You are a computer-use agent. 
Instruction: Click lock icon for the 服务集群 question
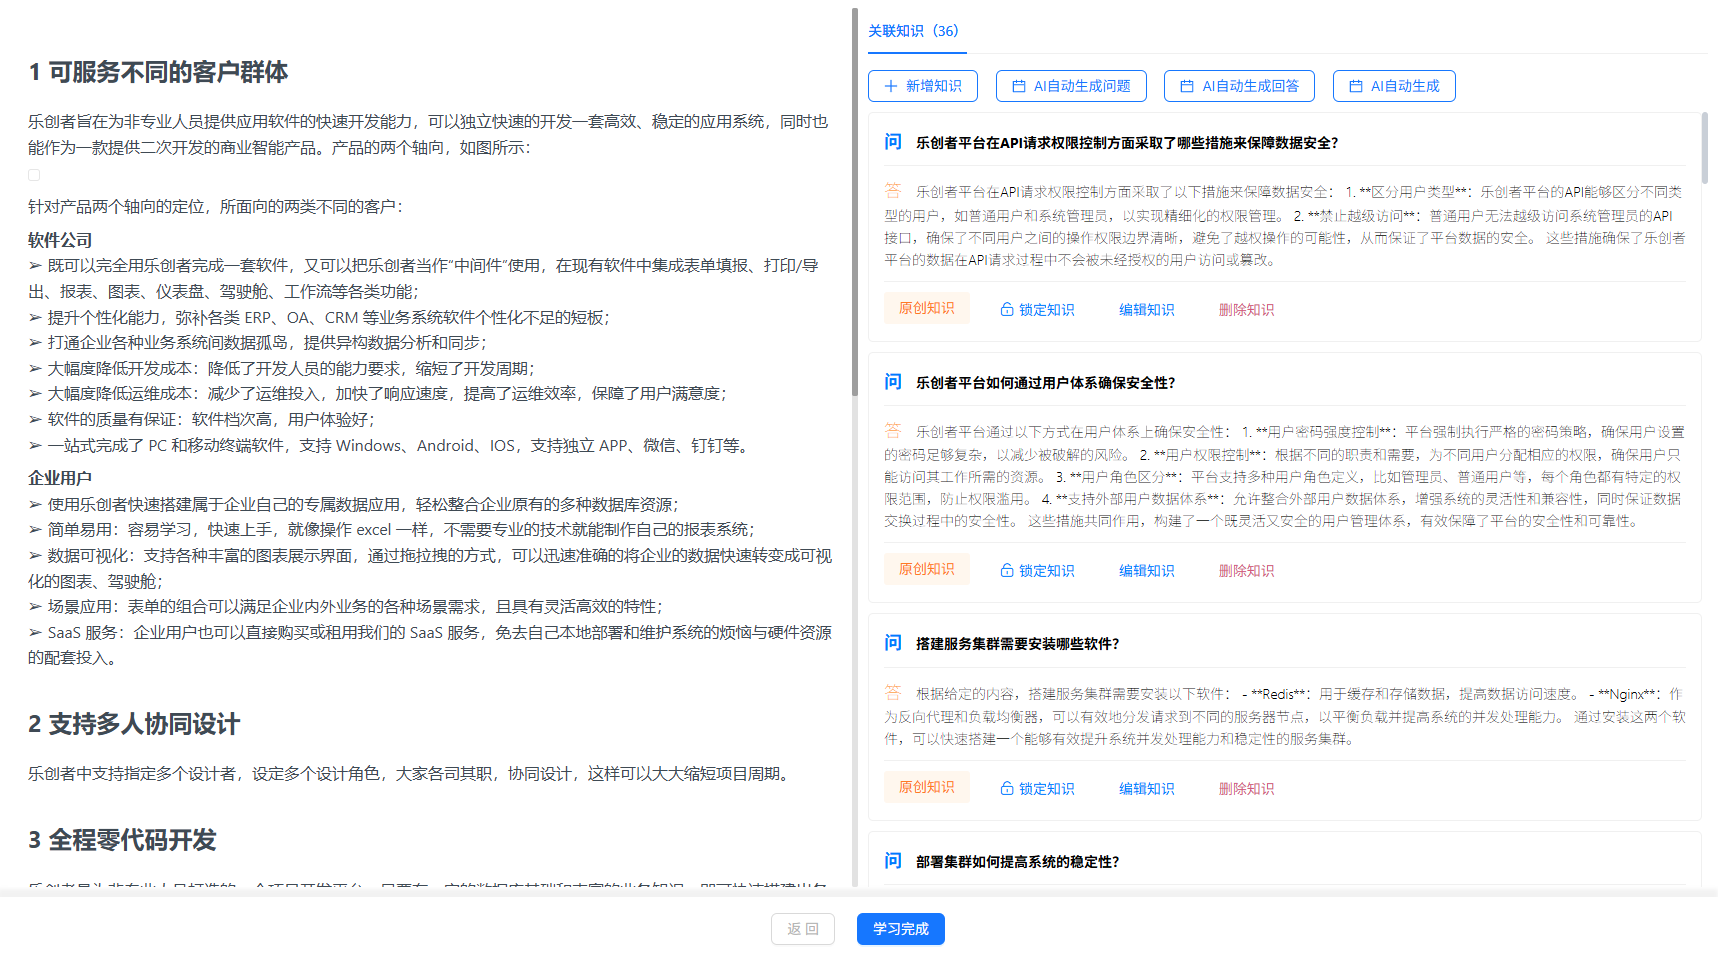tap(1007, 789)
